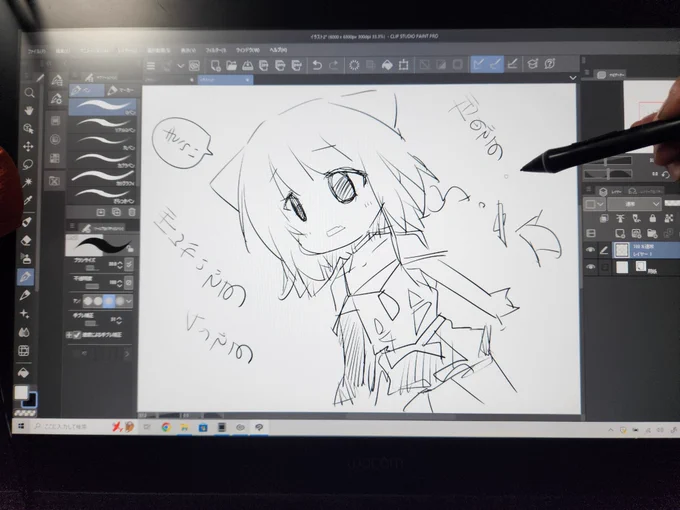The image size is (680, 510).
Task: Open the support question mark icon
Action: (549, 64)
